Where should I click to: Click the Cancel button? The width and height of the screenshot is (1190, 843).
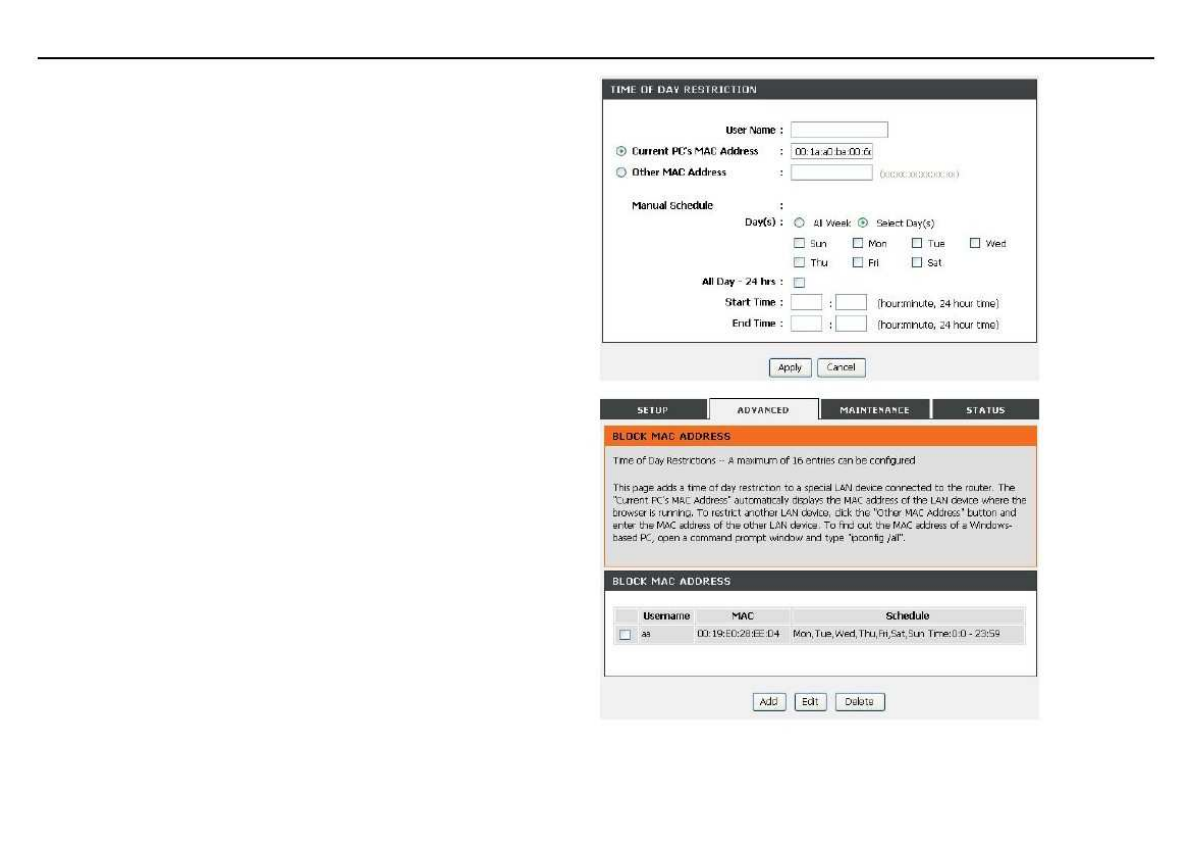click(841, 367)
